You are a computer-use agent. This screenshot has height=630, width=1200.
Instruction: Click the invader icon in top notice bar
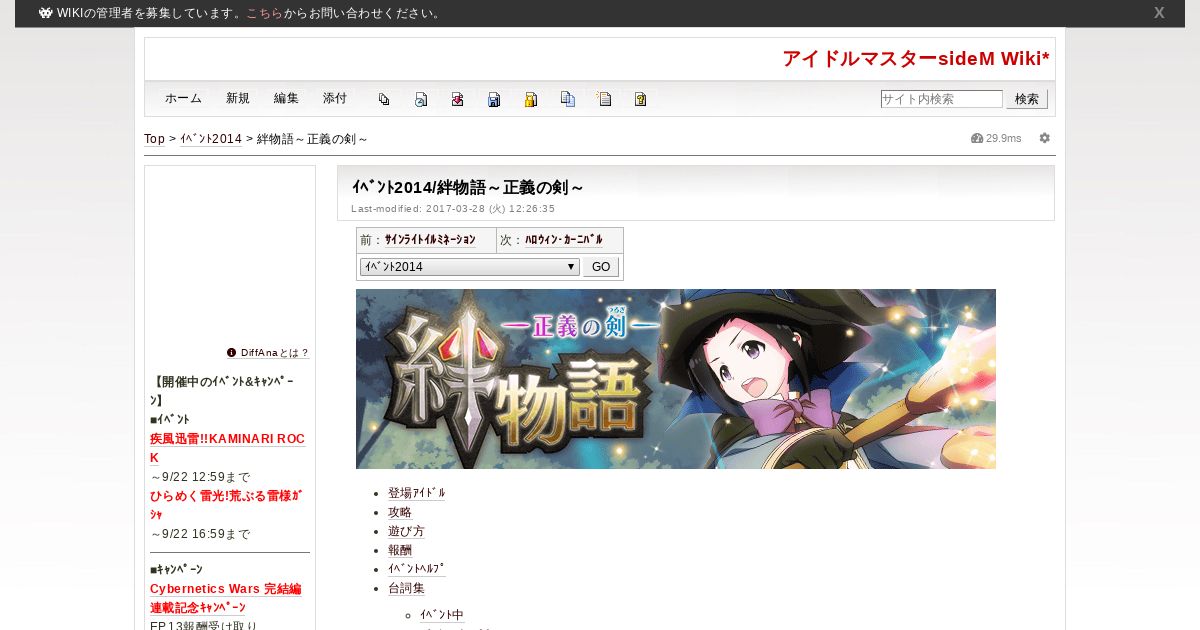[46, 13]
